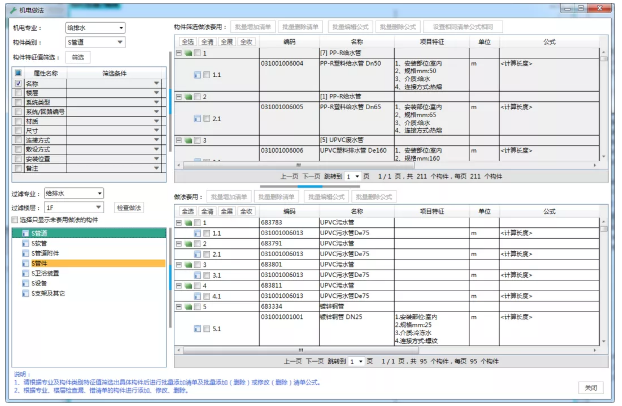The width and height of the screenshot is (622, 406).
Task: Click green folder icon of row 683811 in lower table
Action: coord(188,286)
